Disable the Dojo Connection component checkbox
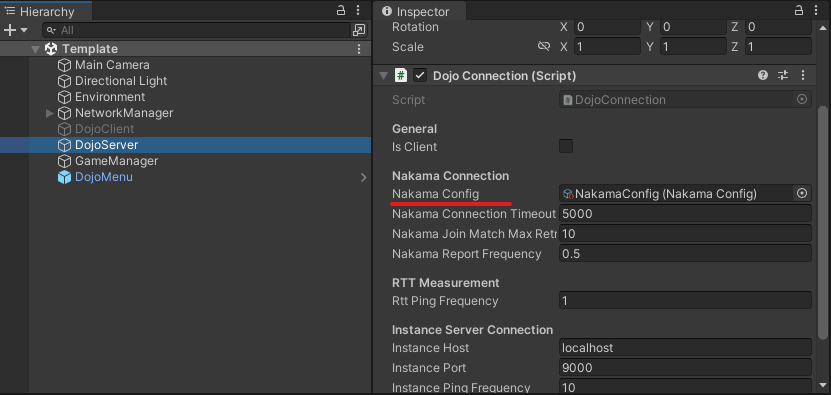This screenshot has width=831, height=395. point(420,76)
